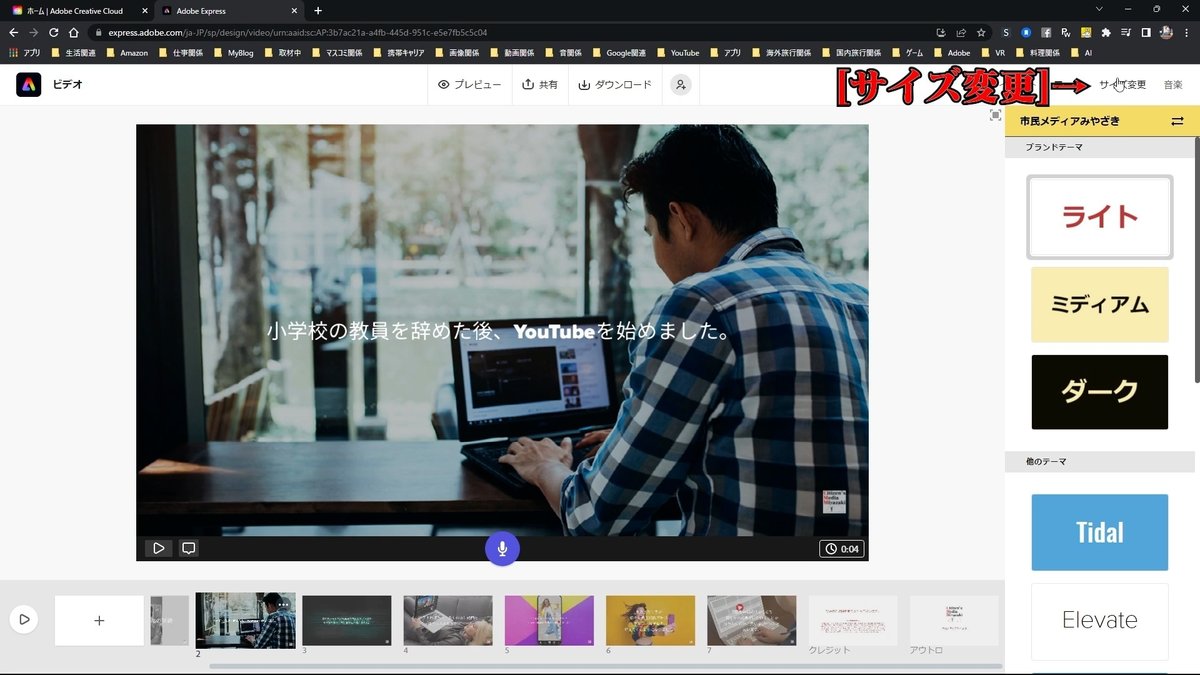This screenshot has height=675, width=1200.
Task: Open the マスコミ関係 bookmark folder
Action: coord(339,53)
